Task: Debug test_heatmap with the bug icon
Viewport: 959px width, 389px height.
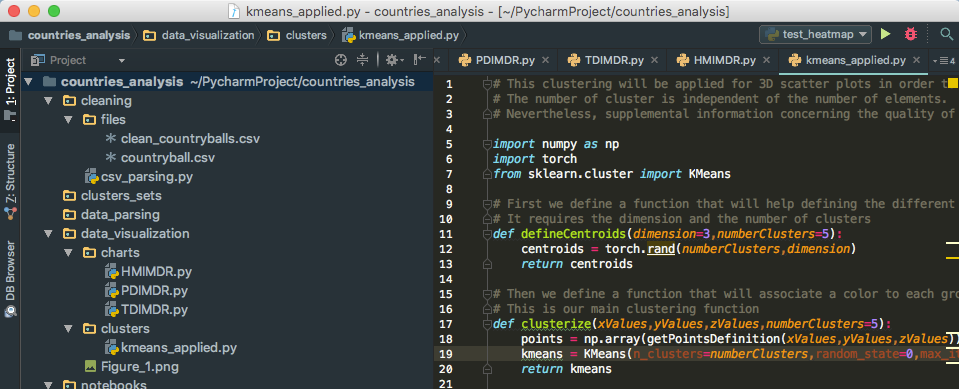Action: pos(911,34)
